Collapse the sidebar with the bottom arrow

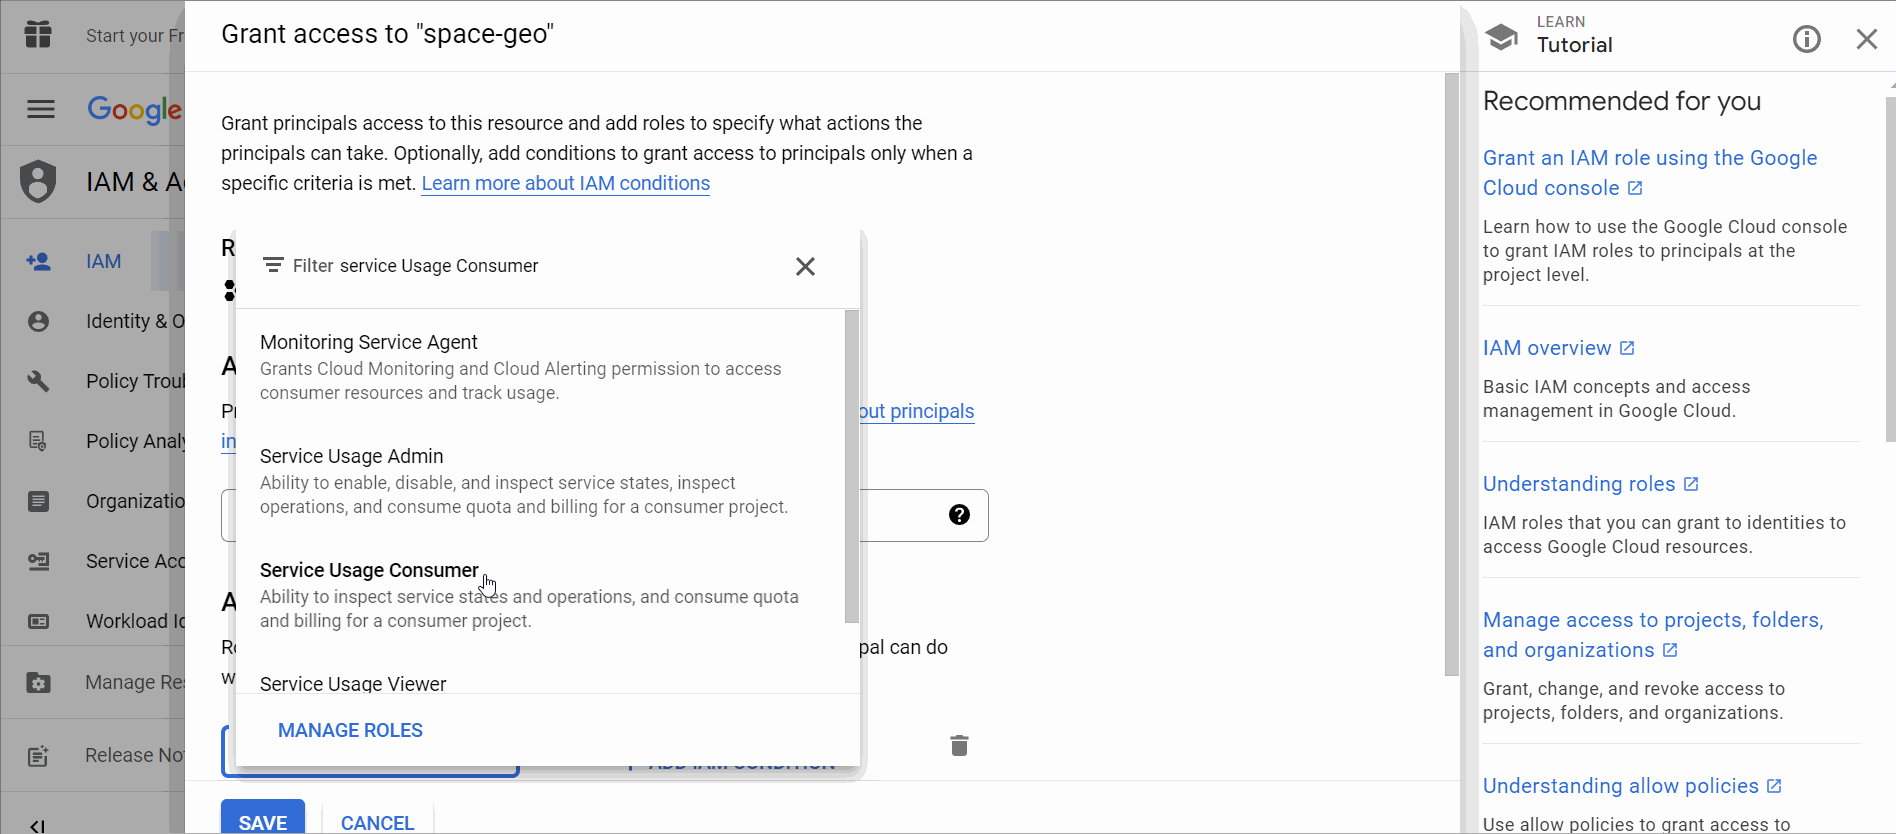(x=37, y=826)
